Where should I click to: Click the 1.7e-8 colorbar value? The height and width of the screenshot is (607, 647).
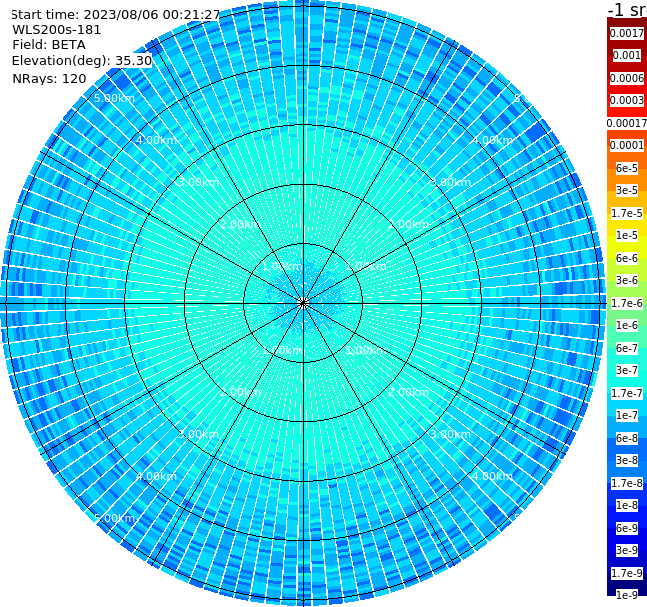(627, 483)
